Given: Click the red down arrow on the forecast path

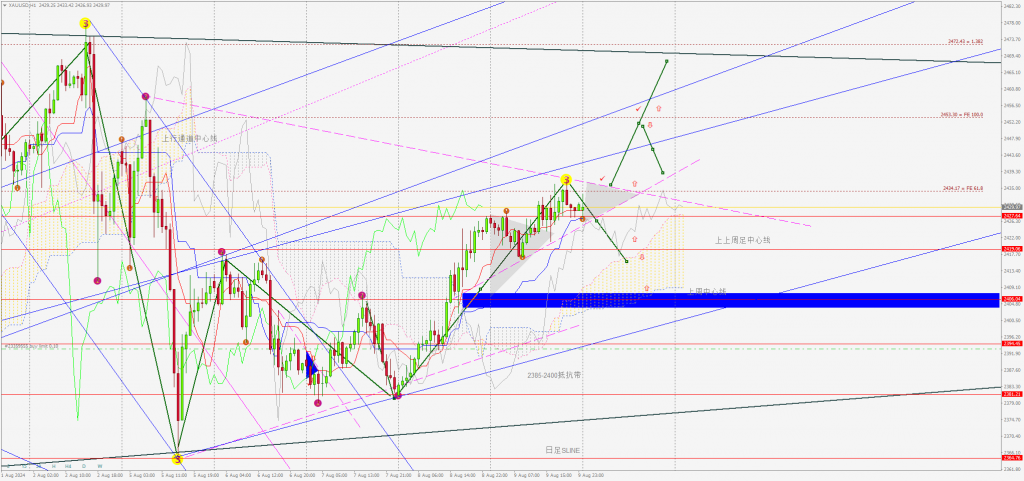Looking at the screenshot, I should pyautogui.click(x=649, y=125).
